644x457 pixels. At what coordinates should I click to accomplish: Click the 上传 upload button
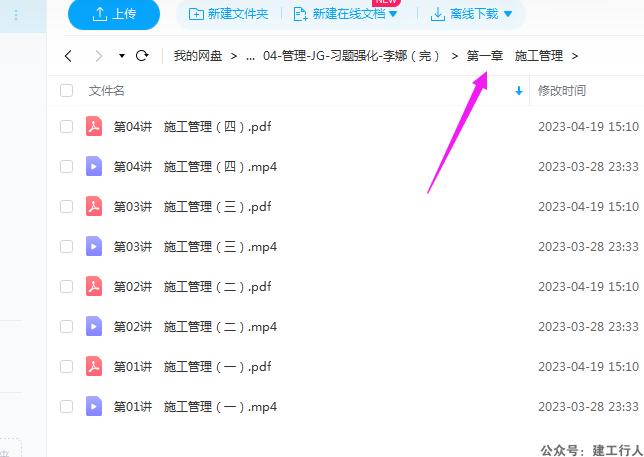(114, 14)
